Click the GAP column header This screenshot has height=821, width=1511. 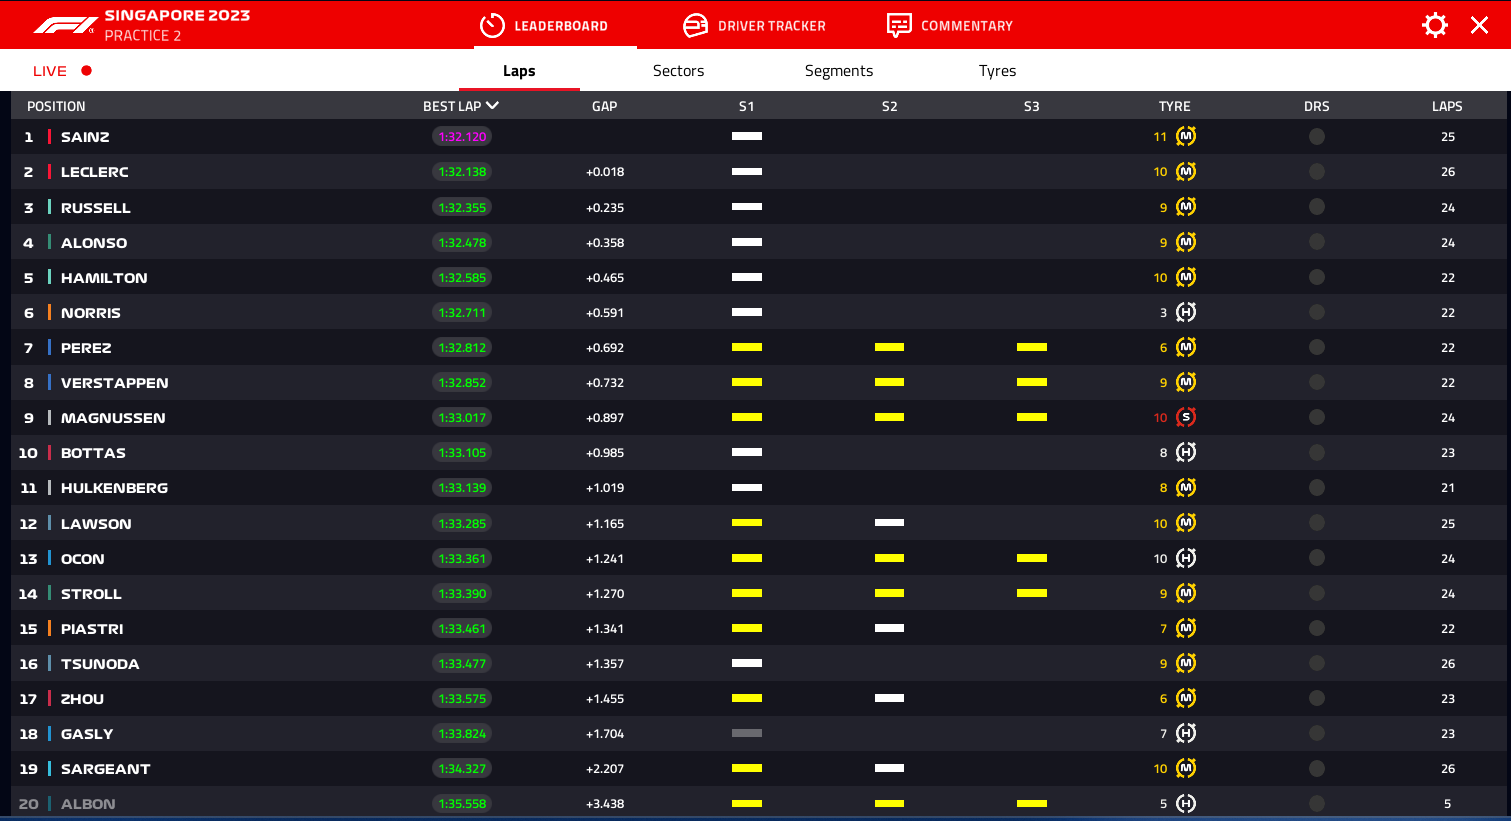pos(604,106)
